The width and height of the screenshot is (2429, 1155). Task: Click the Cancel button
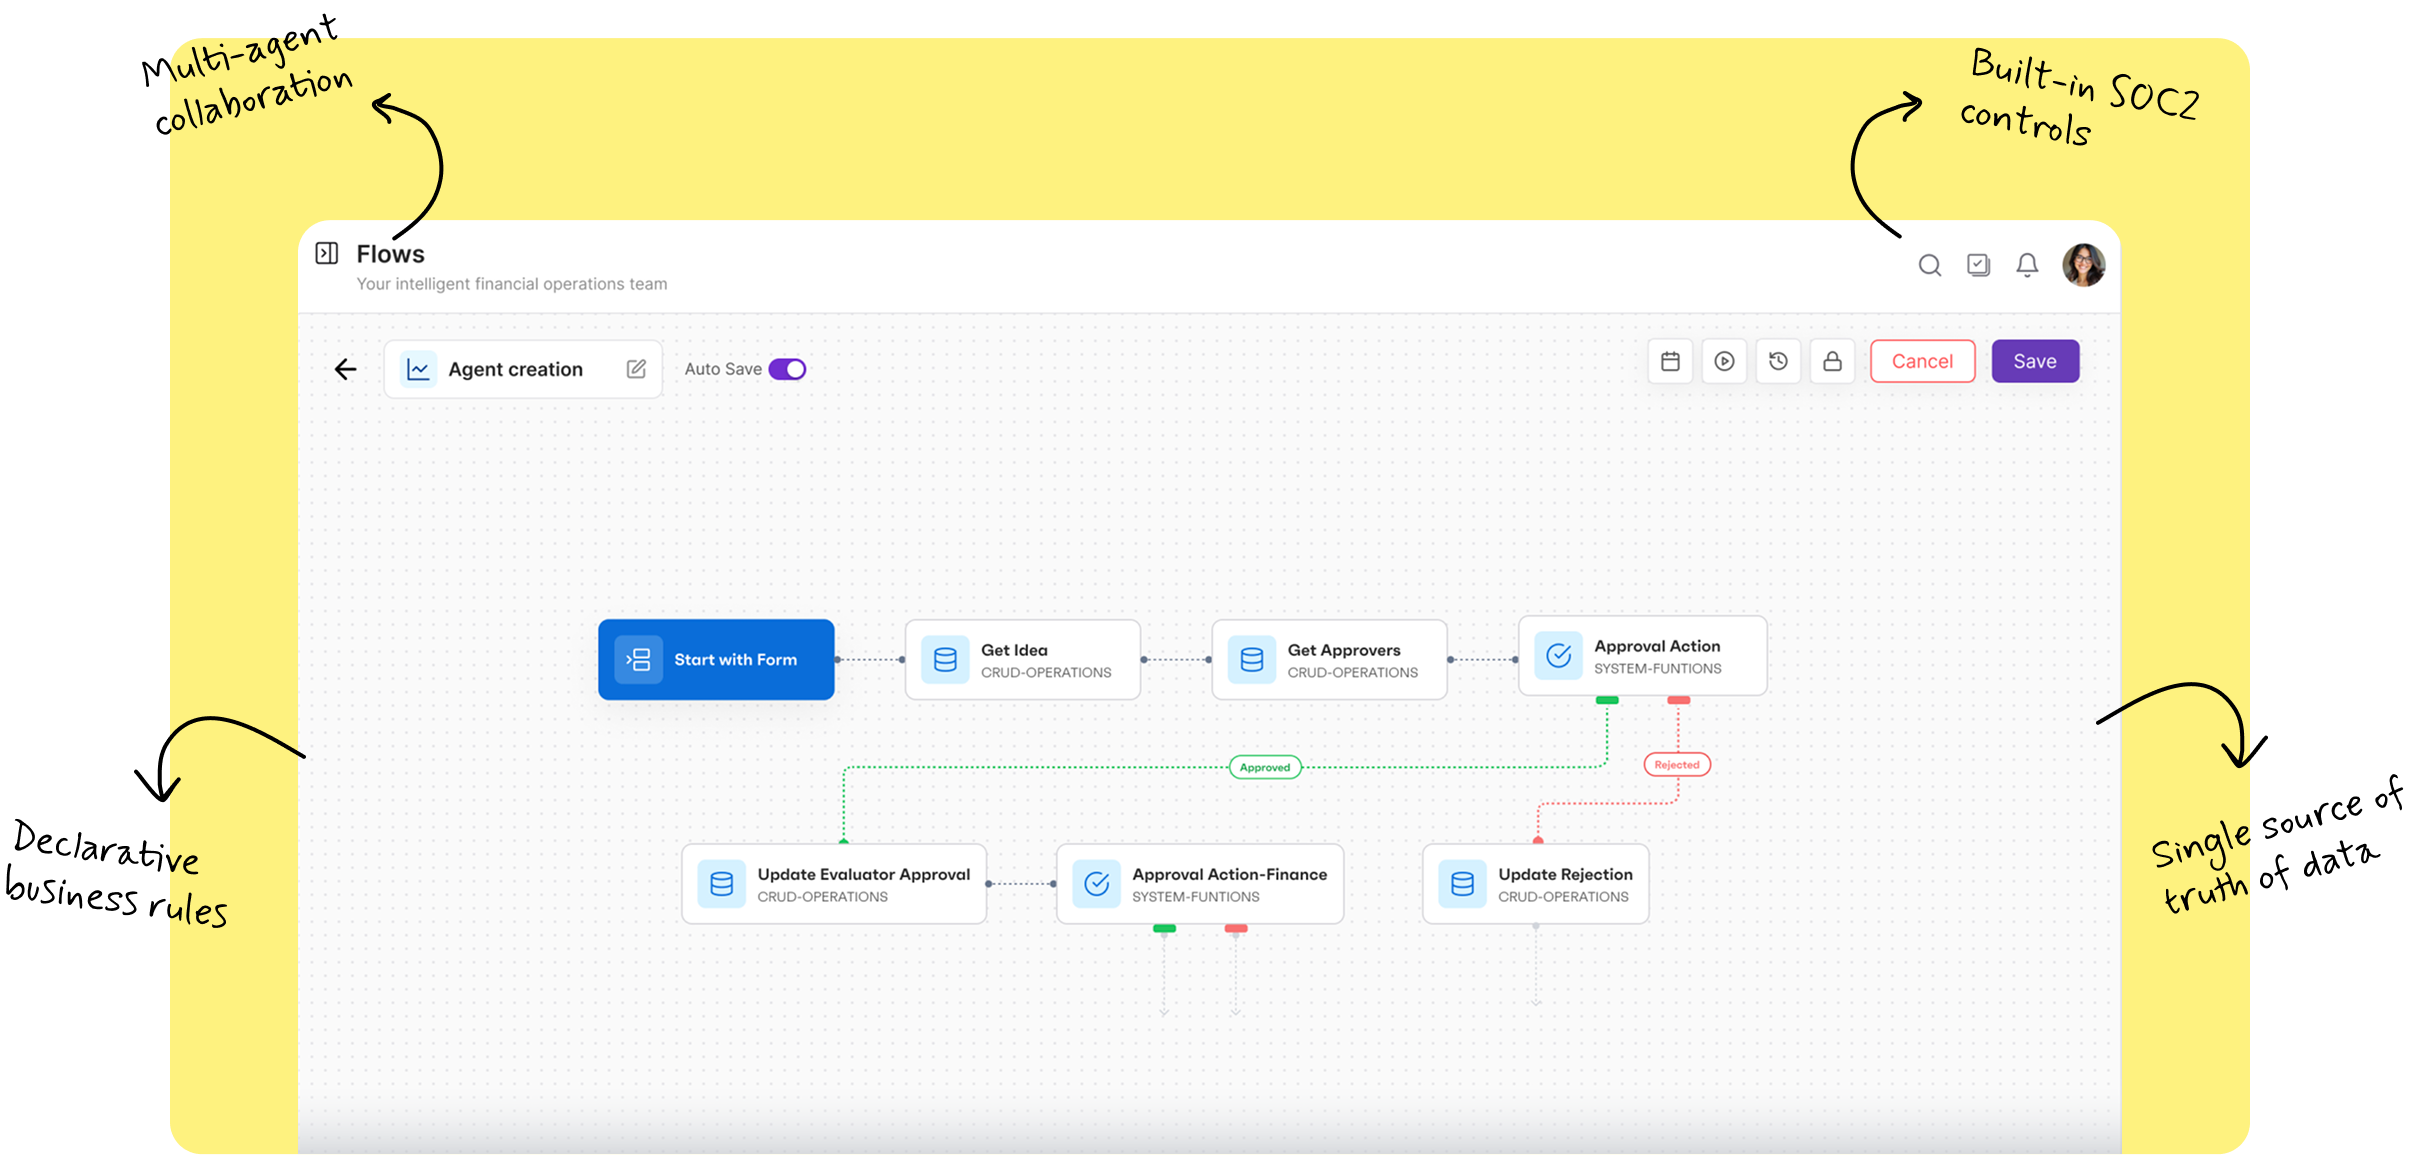1922,361
